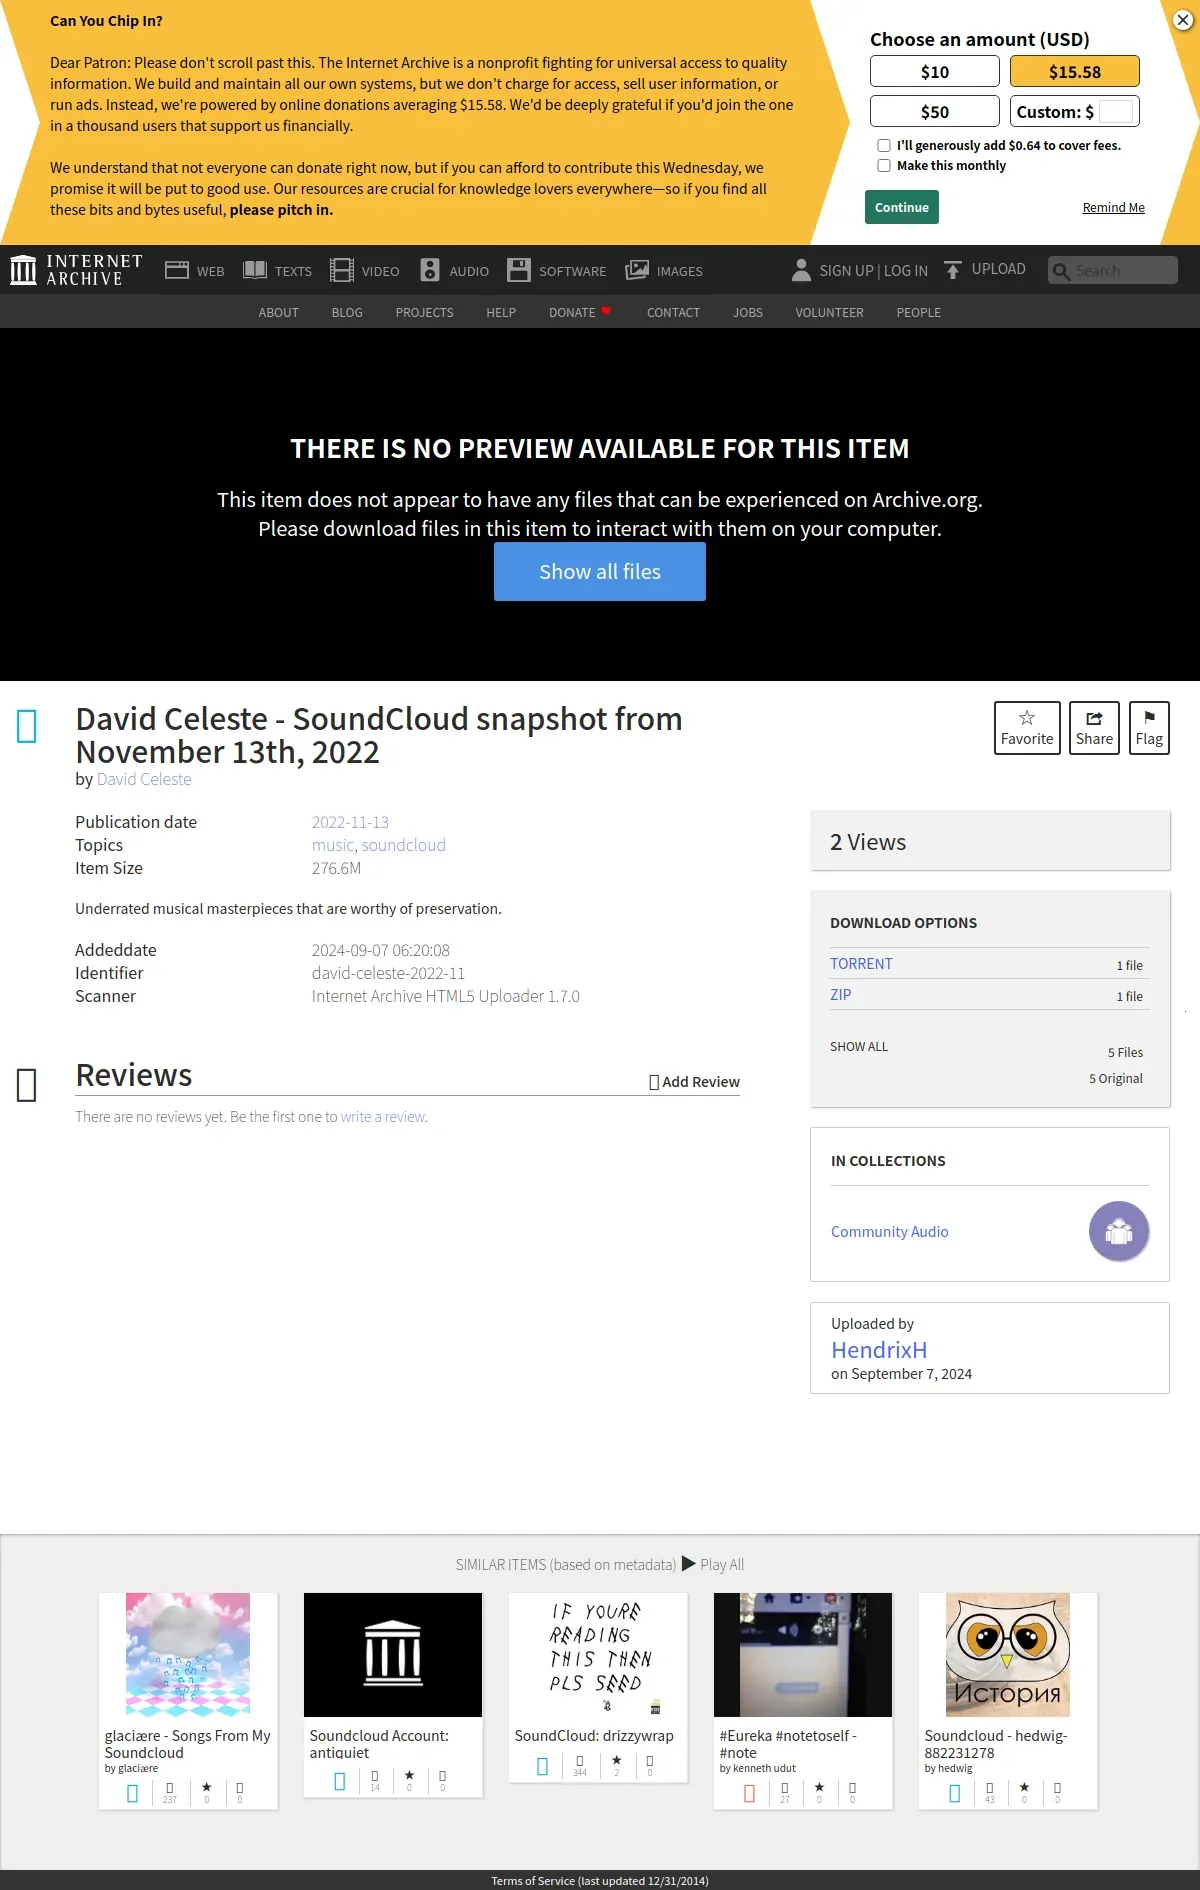
Task: Open the About menu item
Action: [279, 312]
